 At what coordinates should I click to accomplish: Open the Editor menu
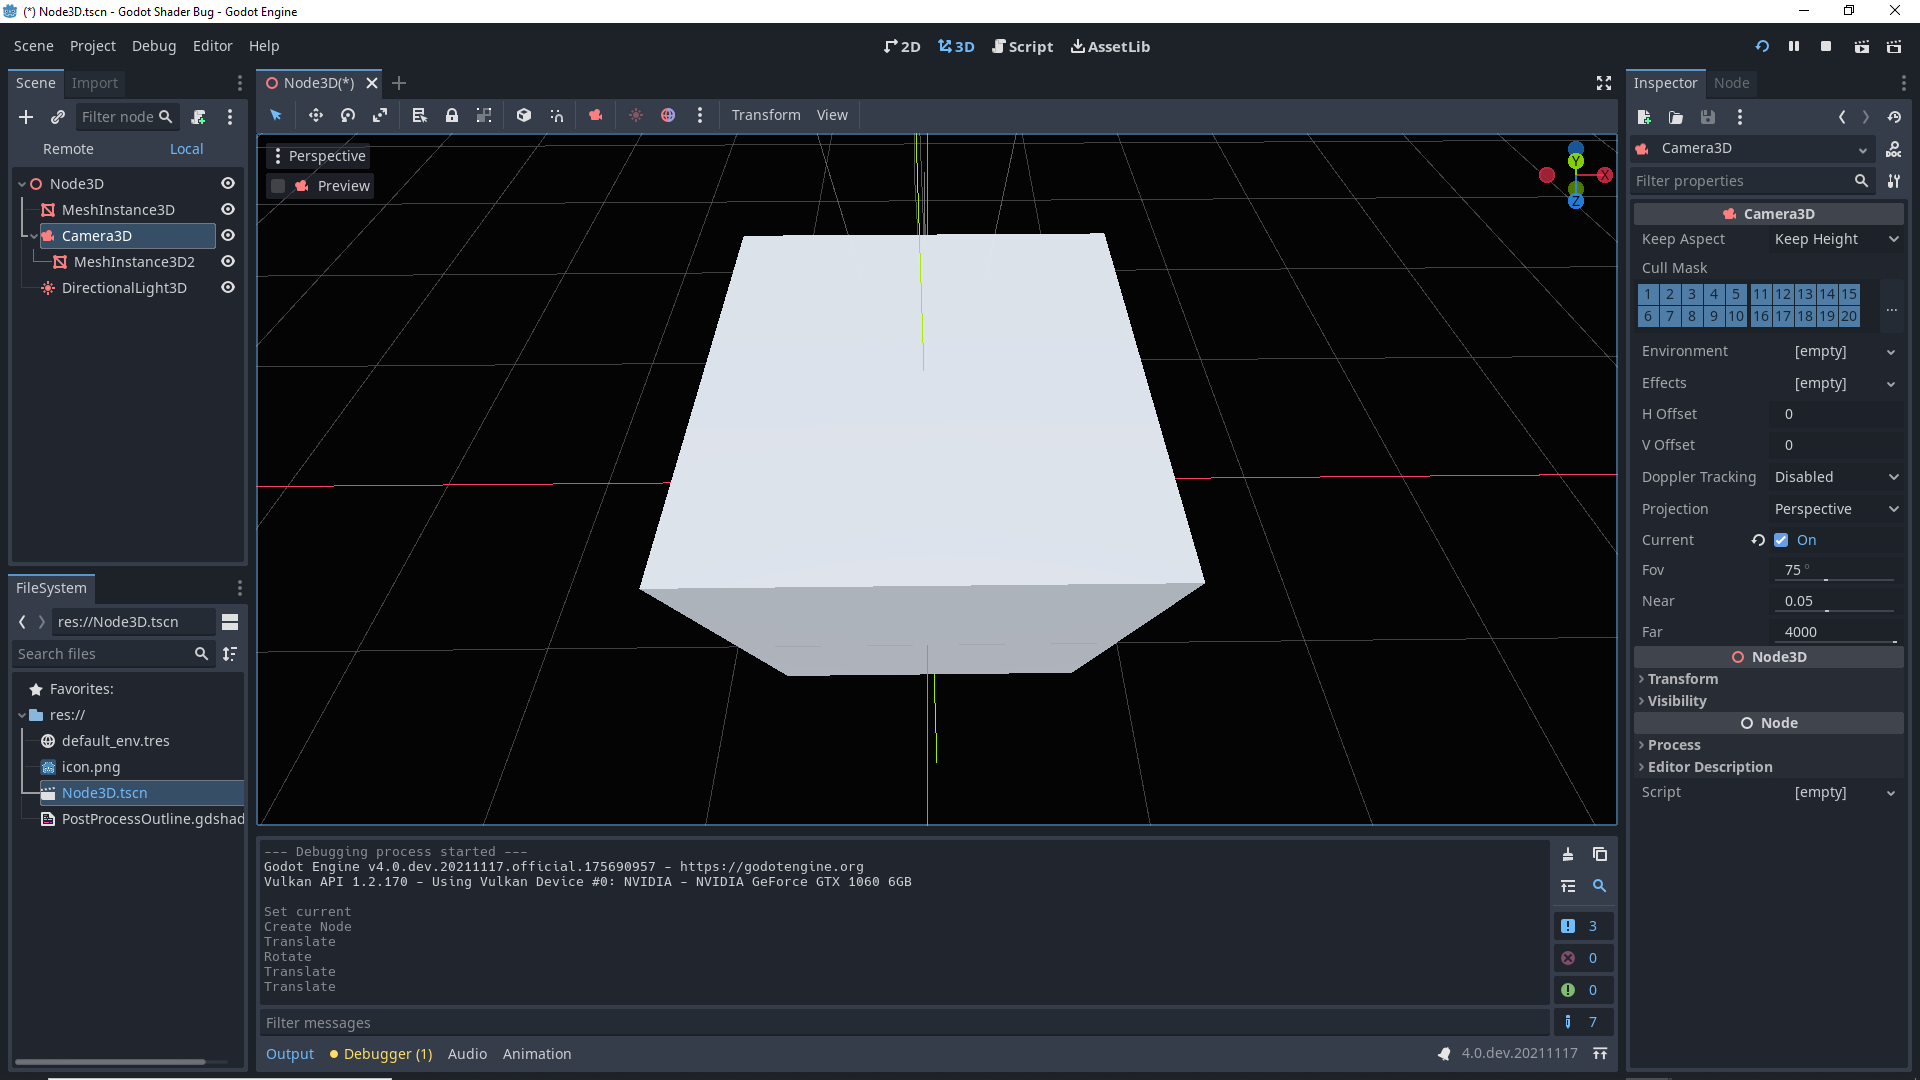pyautogui.click(x=212, y=46)
